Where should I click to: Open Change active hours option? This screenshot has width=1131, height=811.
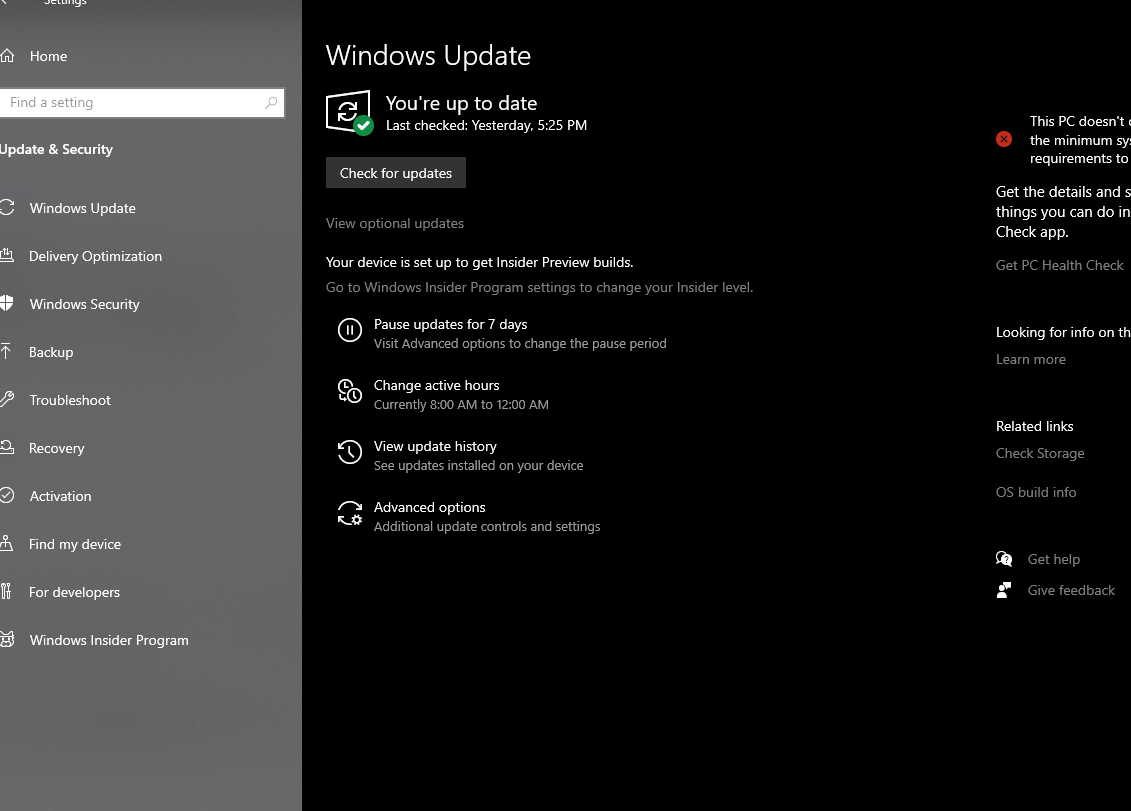436,385
